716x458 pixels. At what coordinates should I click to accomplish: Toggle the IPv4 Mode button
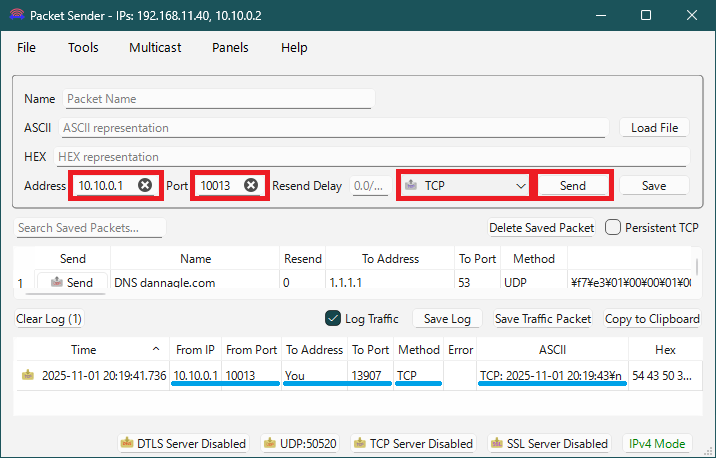click(656, 443)
